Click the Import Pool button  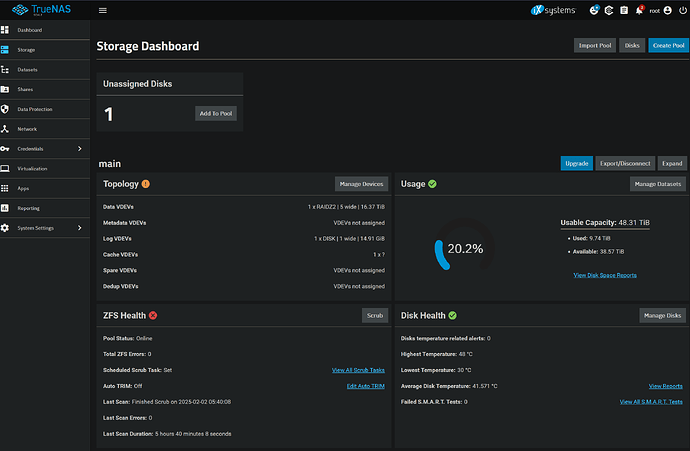pyautogui.click(x=595, y=45)
